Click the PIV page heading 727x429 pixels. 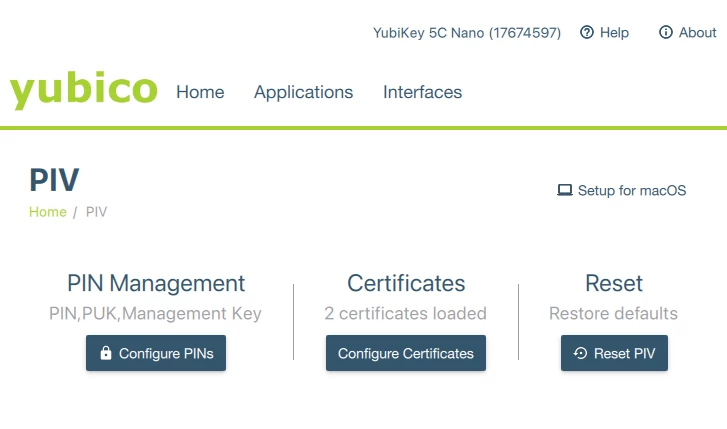tap(54, 180)
